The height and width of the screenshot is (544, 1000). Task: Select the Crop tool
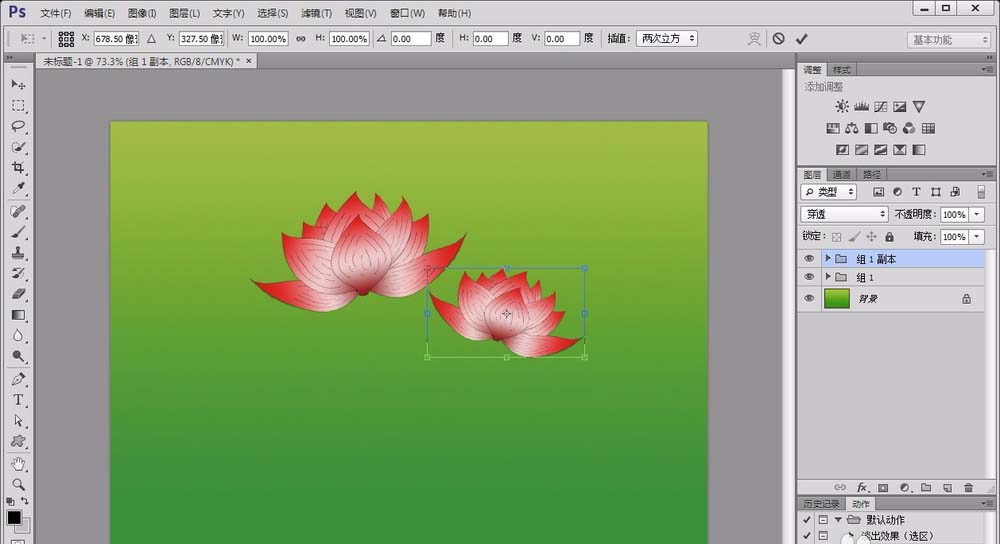pyautogui.click(x=18, y=168)
